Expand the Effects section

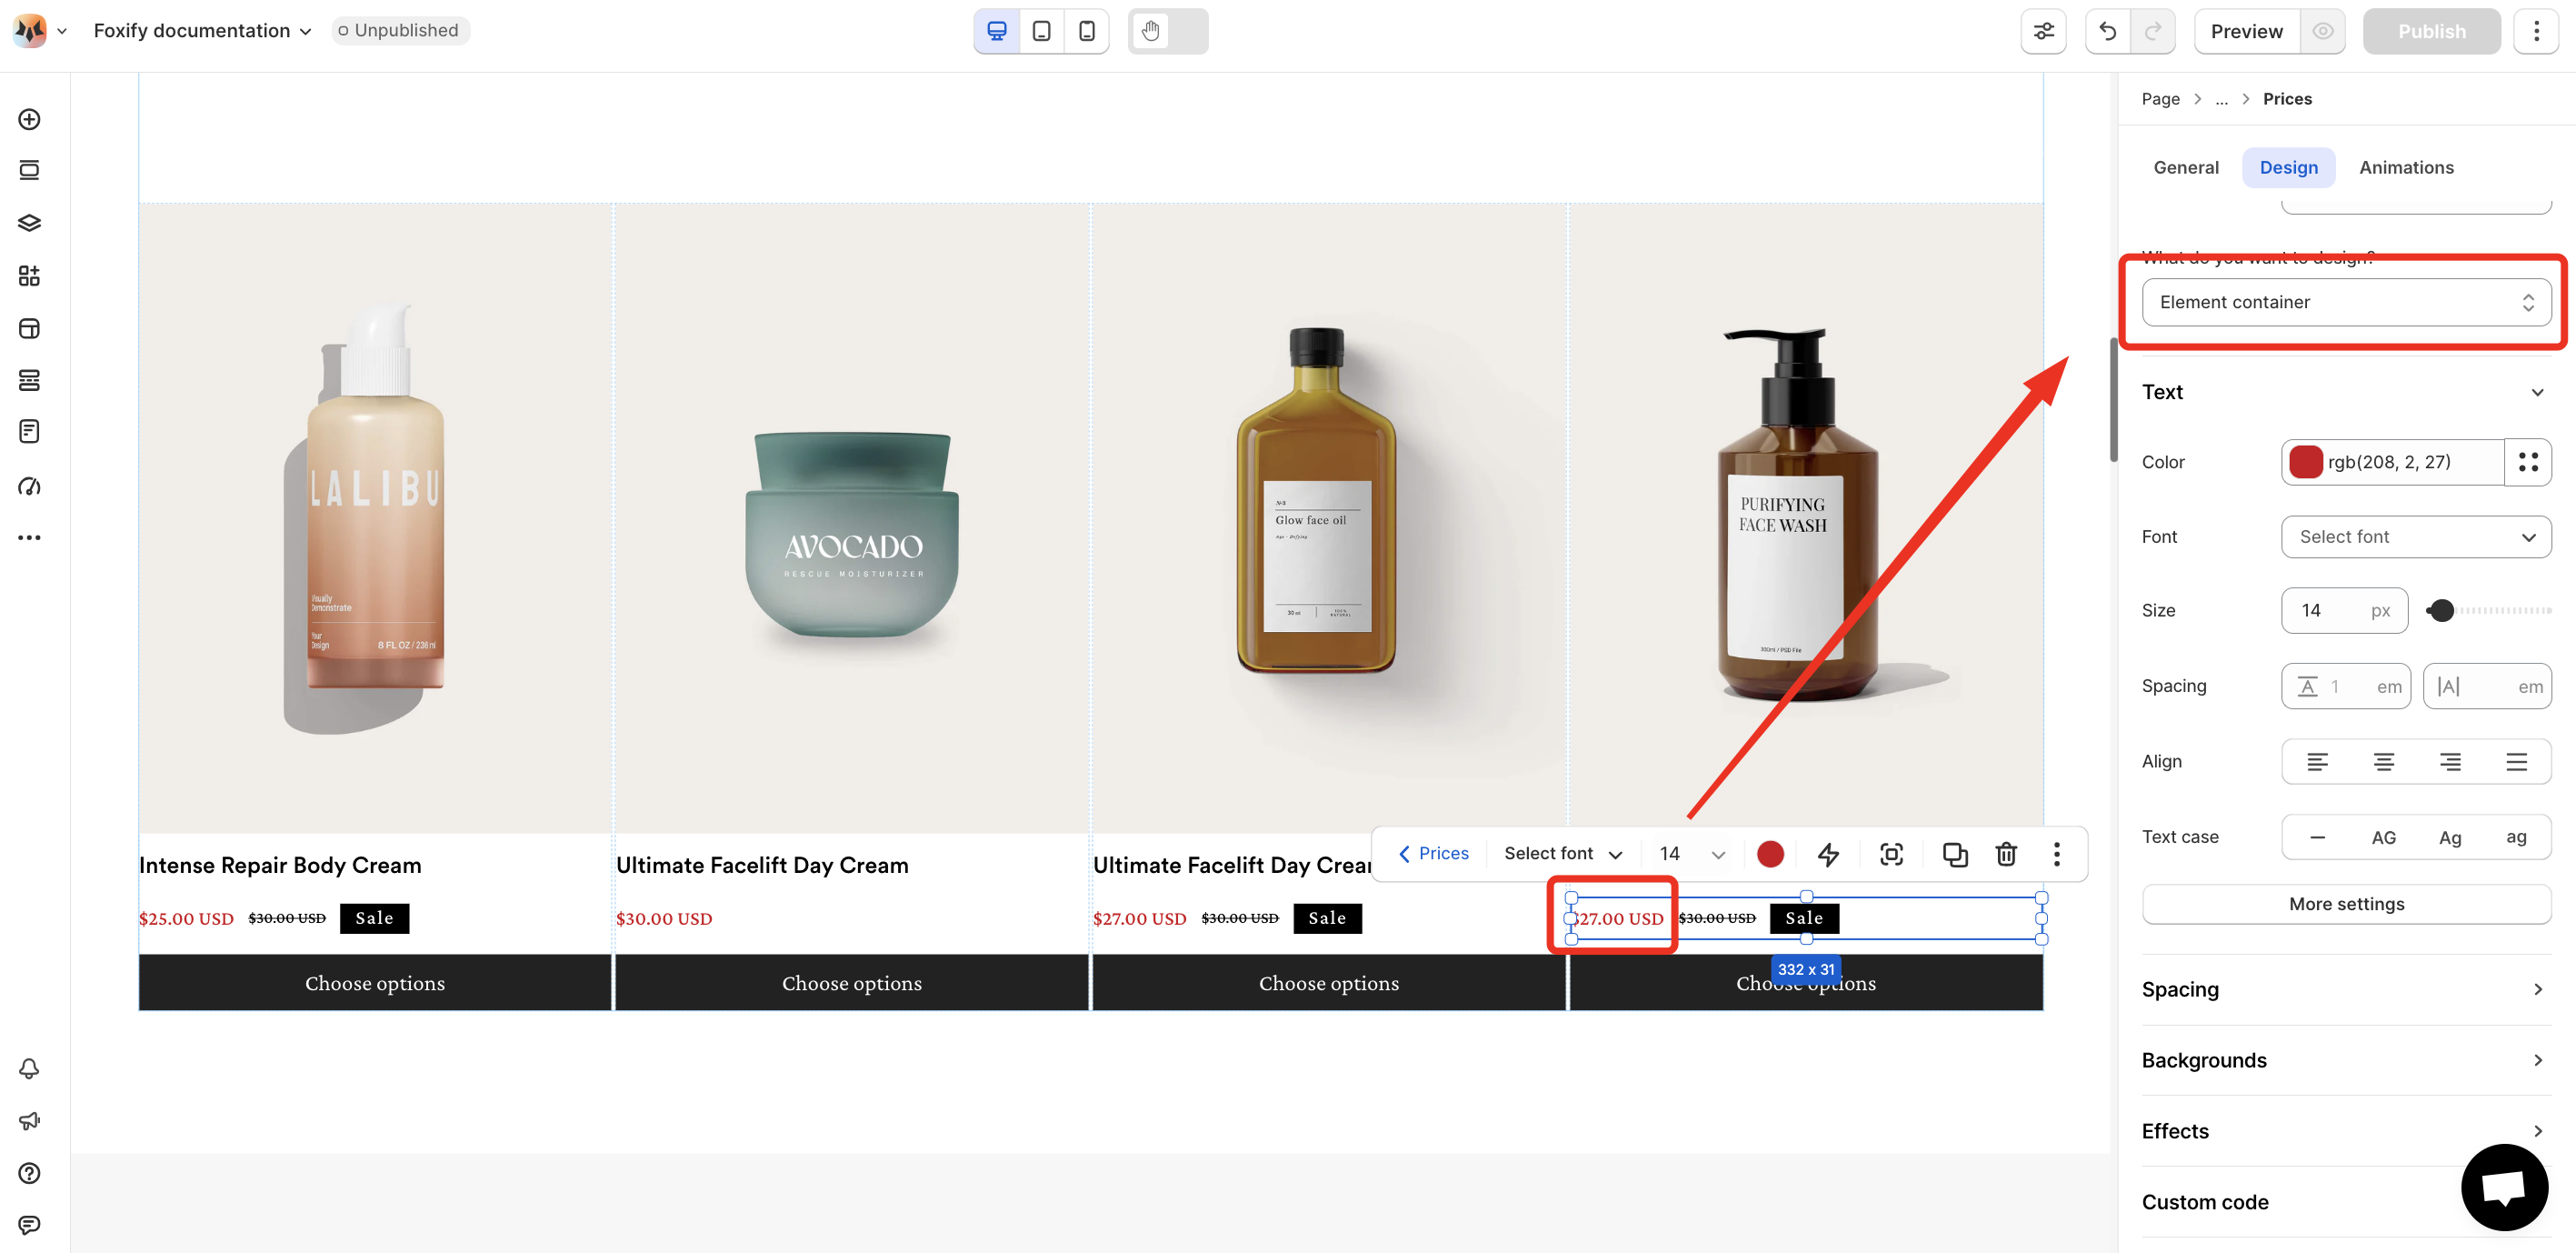[2346, 1131]
